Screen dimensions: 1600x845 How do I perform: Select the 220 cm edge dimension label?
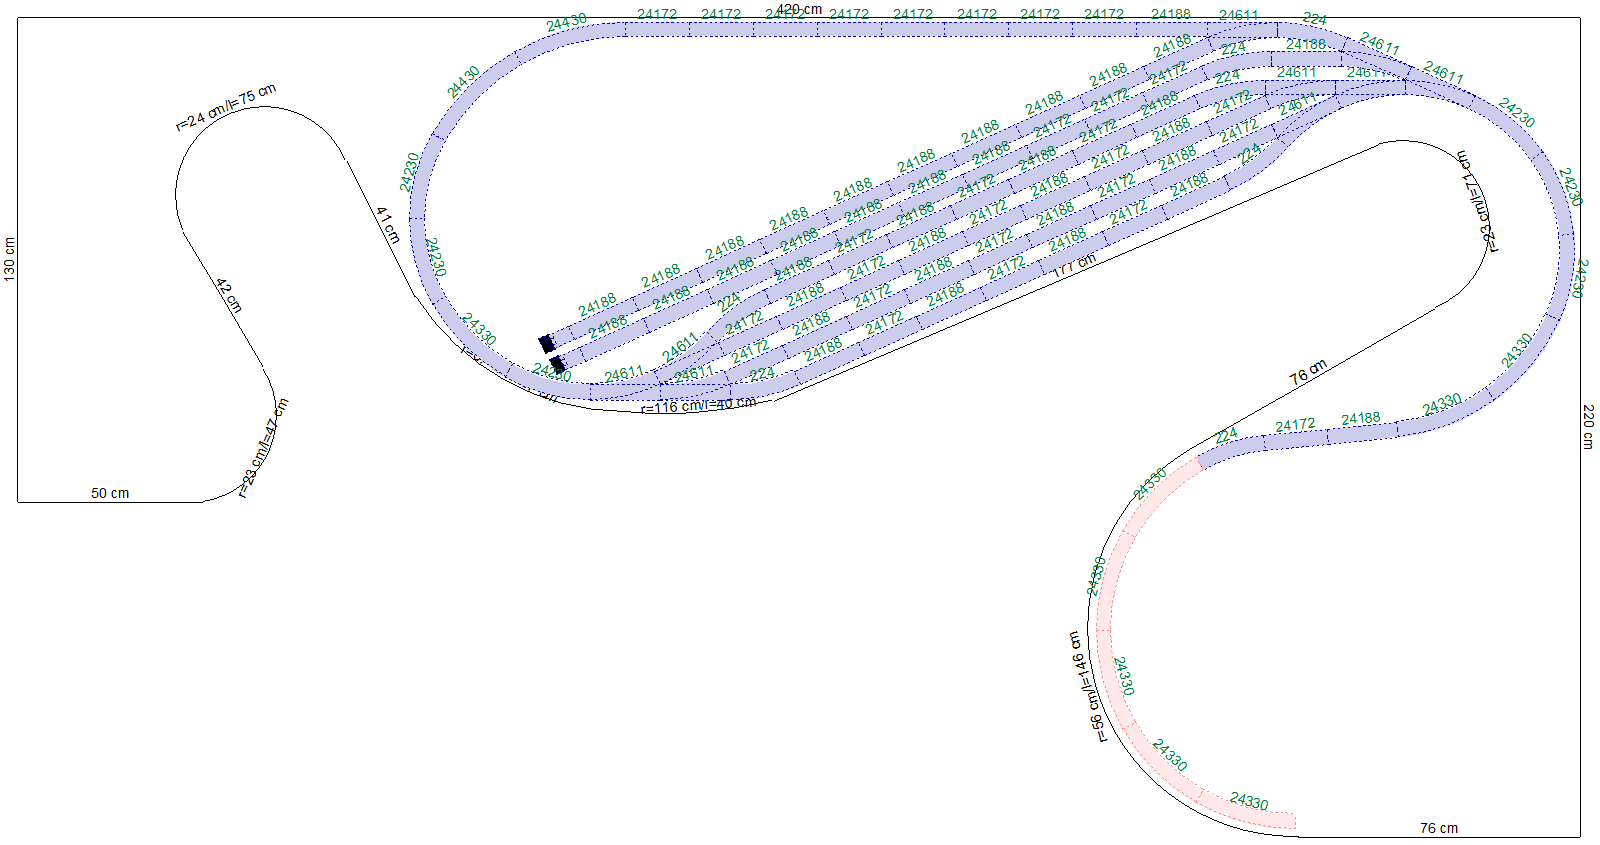1588,427
